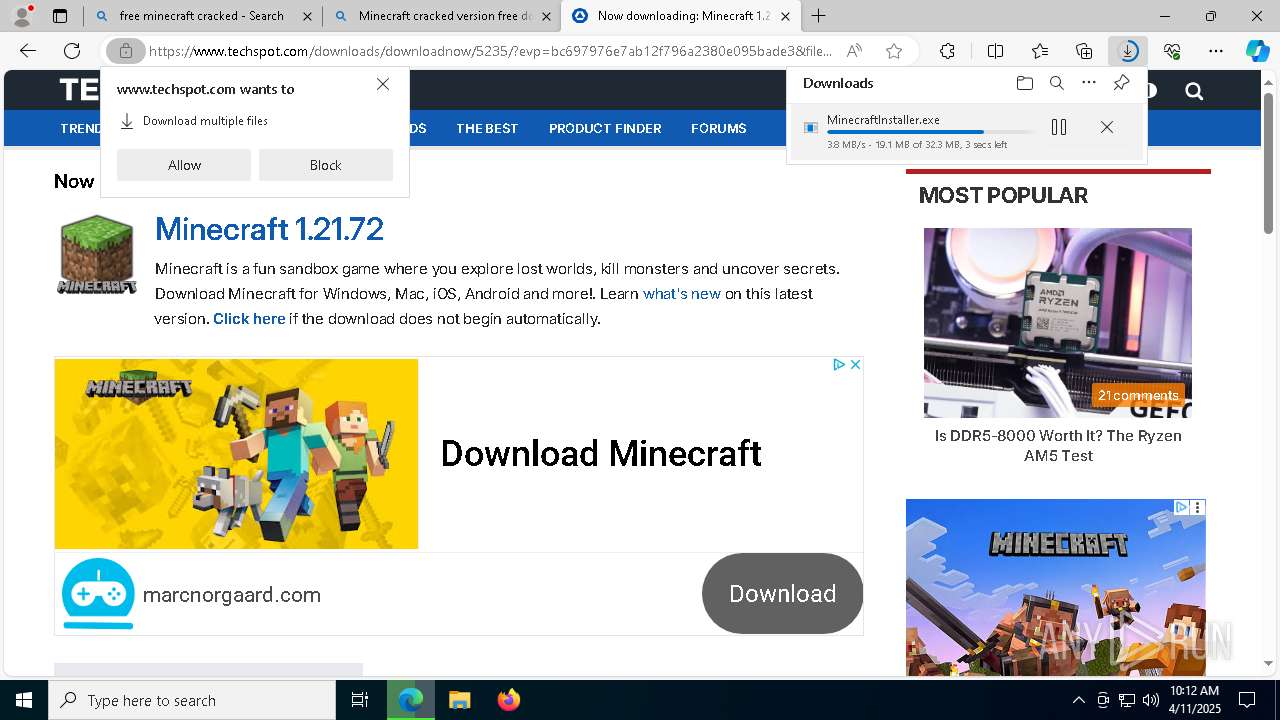Screen dimensions: 1280x720
Task: Open THE BEST menu on TechSpot
Action: [x=487, y=128]
